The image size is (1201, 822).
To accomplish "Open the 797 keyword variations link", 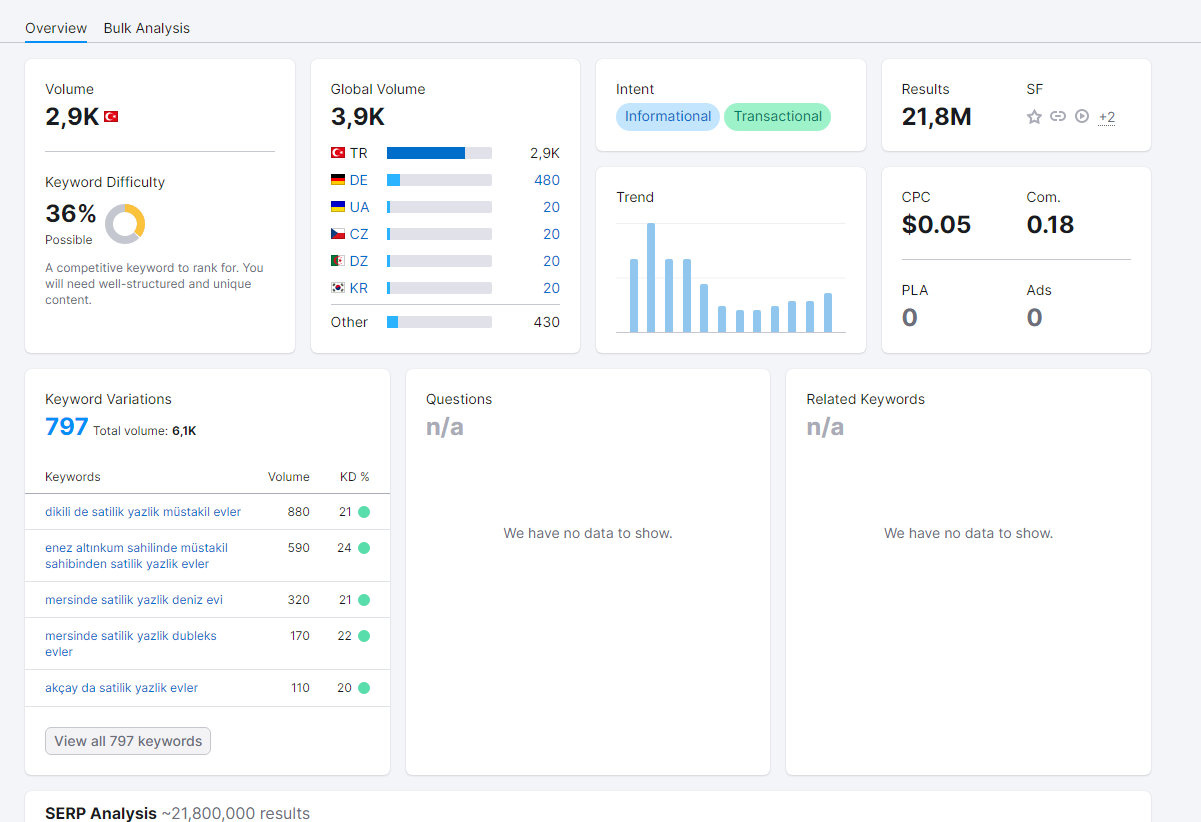I will pos(67,427).
